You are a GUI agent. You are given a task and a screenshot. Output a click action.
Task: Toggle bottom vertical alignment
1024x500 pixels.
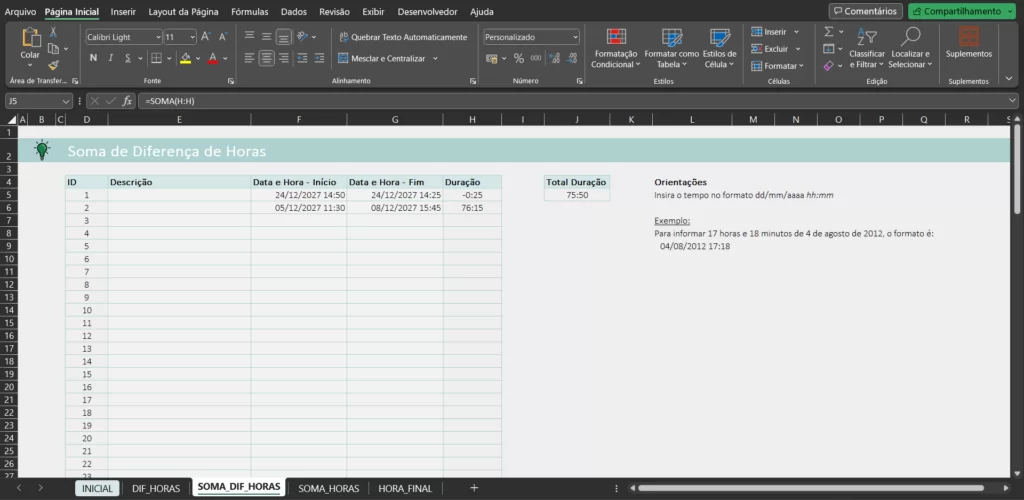click(x=283, y=37)
